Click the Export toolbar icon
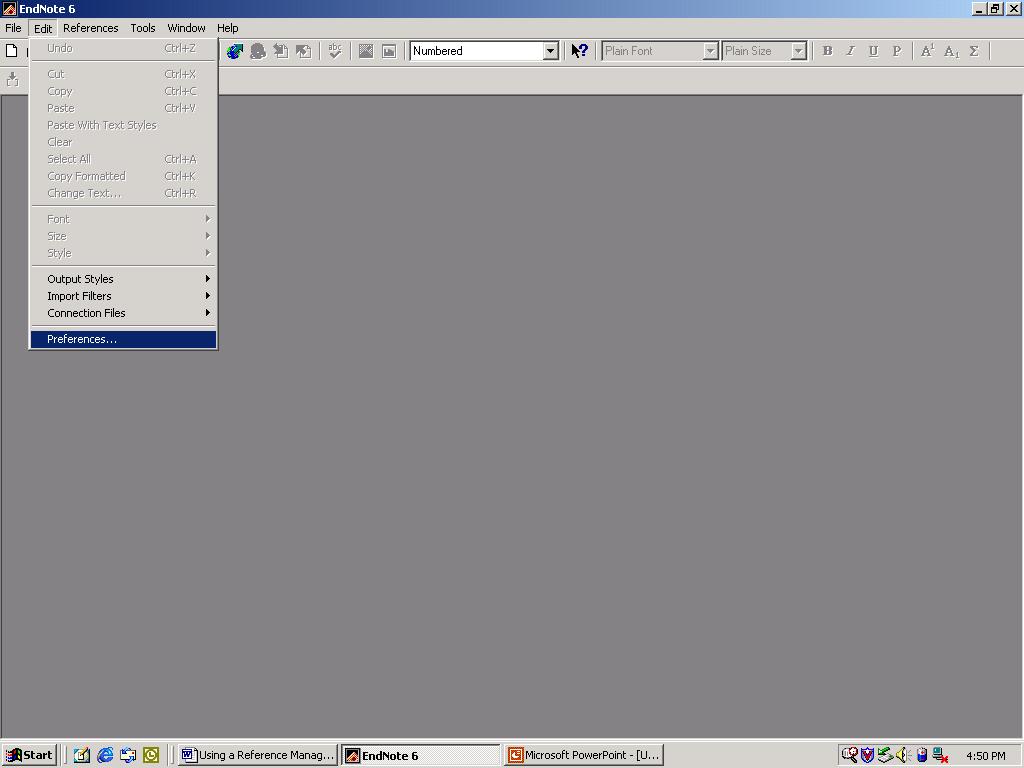 click(x=304, y=51)
